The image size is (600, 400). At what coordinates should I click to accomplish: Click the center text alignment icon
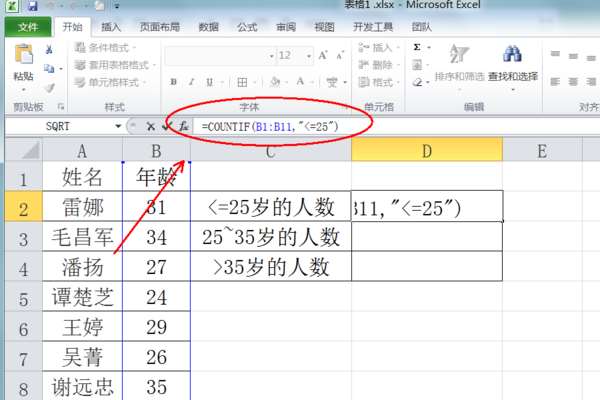[x=573, y=82]
